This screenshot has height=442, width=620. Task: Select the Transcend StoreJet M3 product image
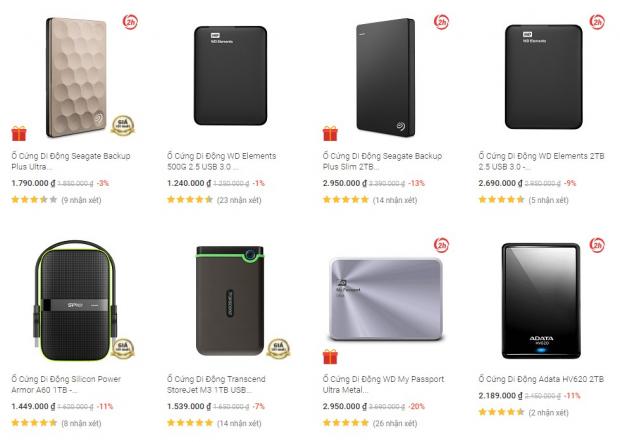[229, 299]
